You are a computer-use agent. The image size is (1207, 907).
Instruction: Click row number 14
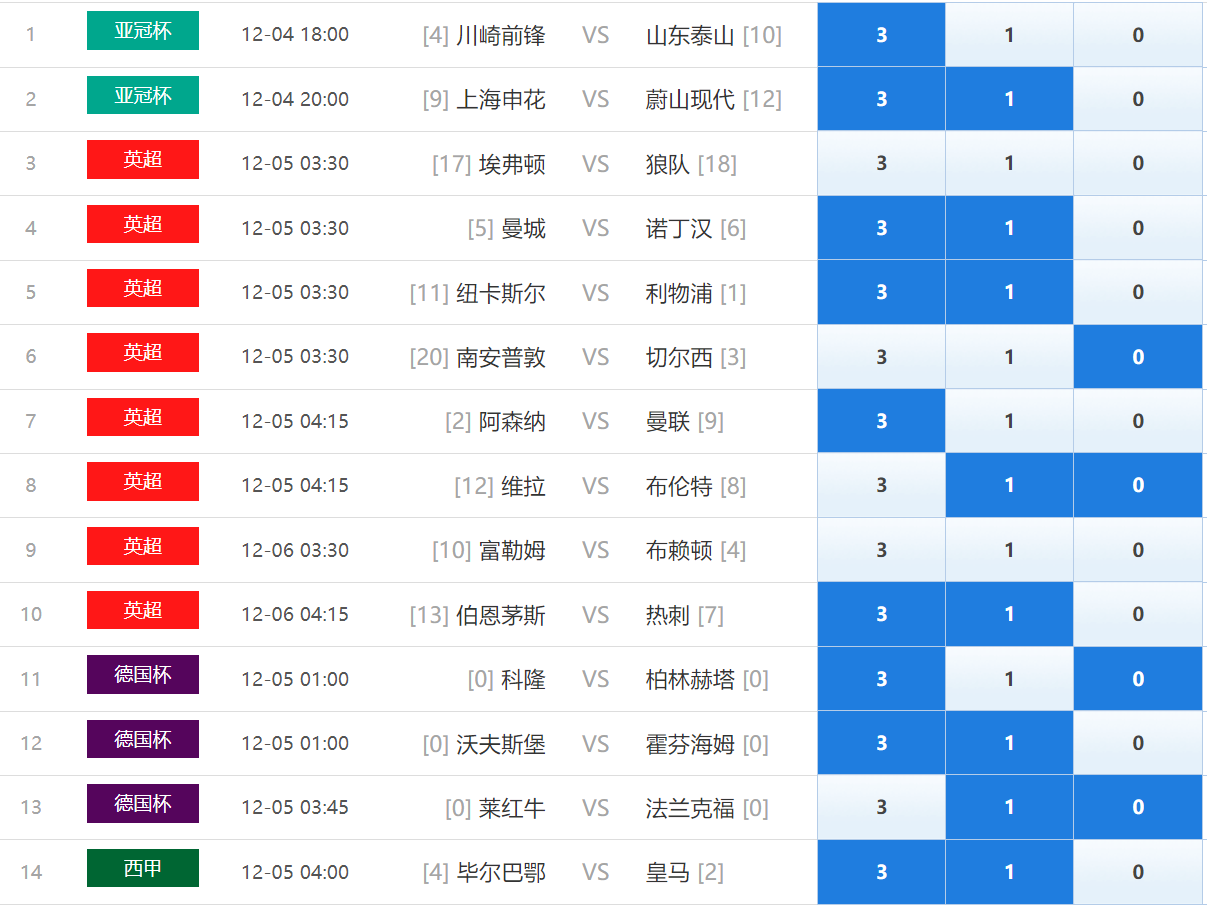(x=31, y=872)
